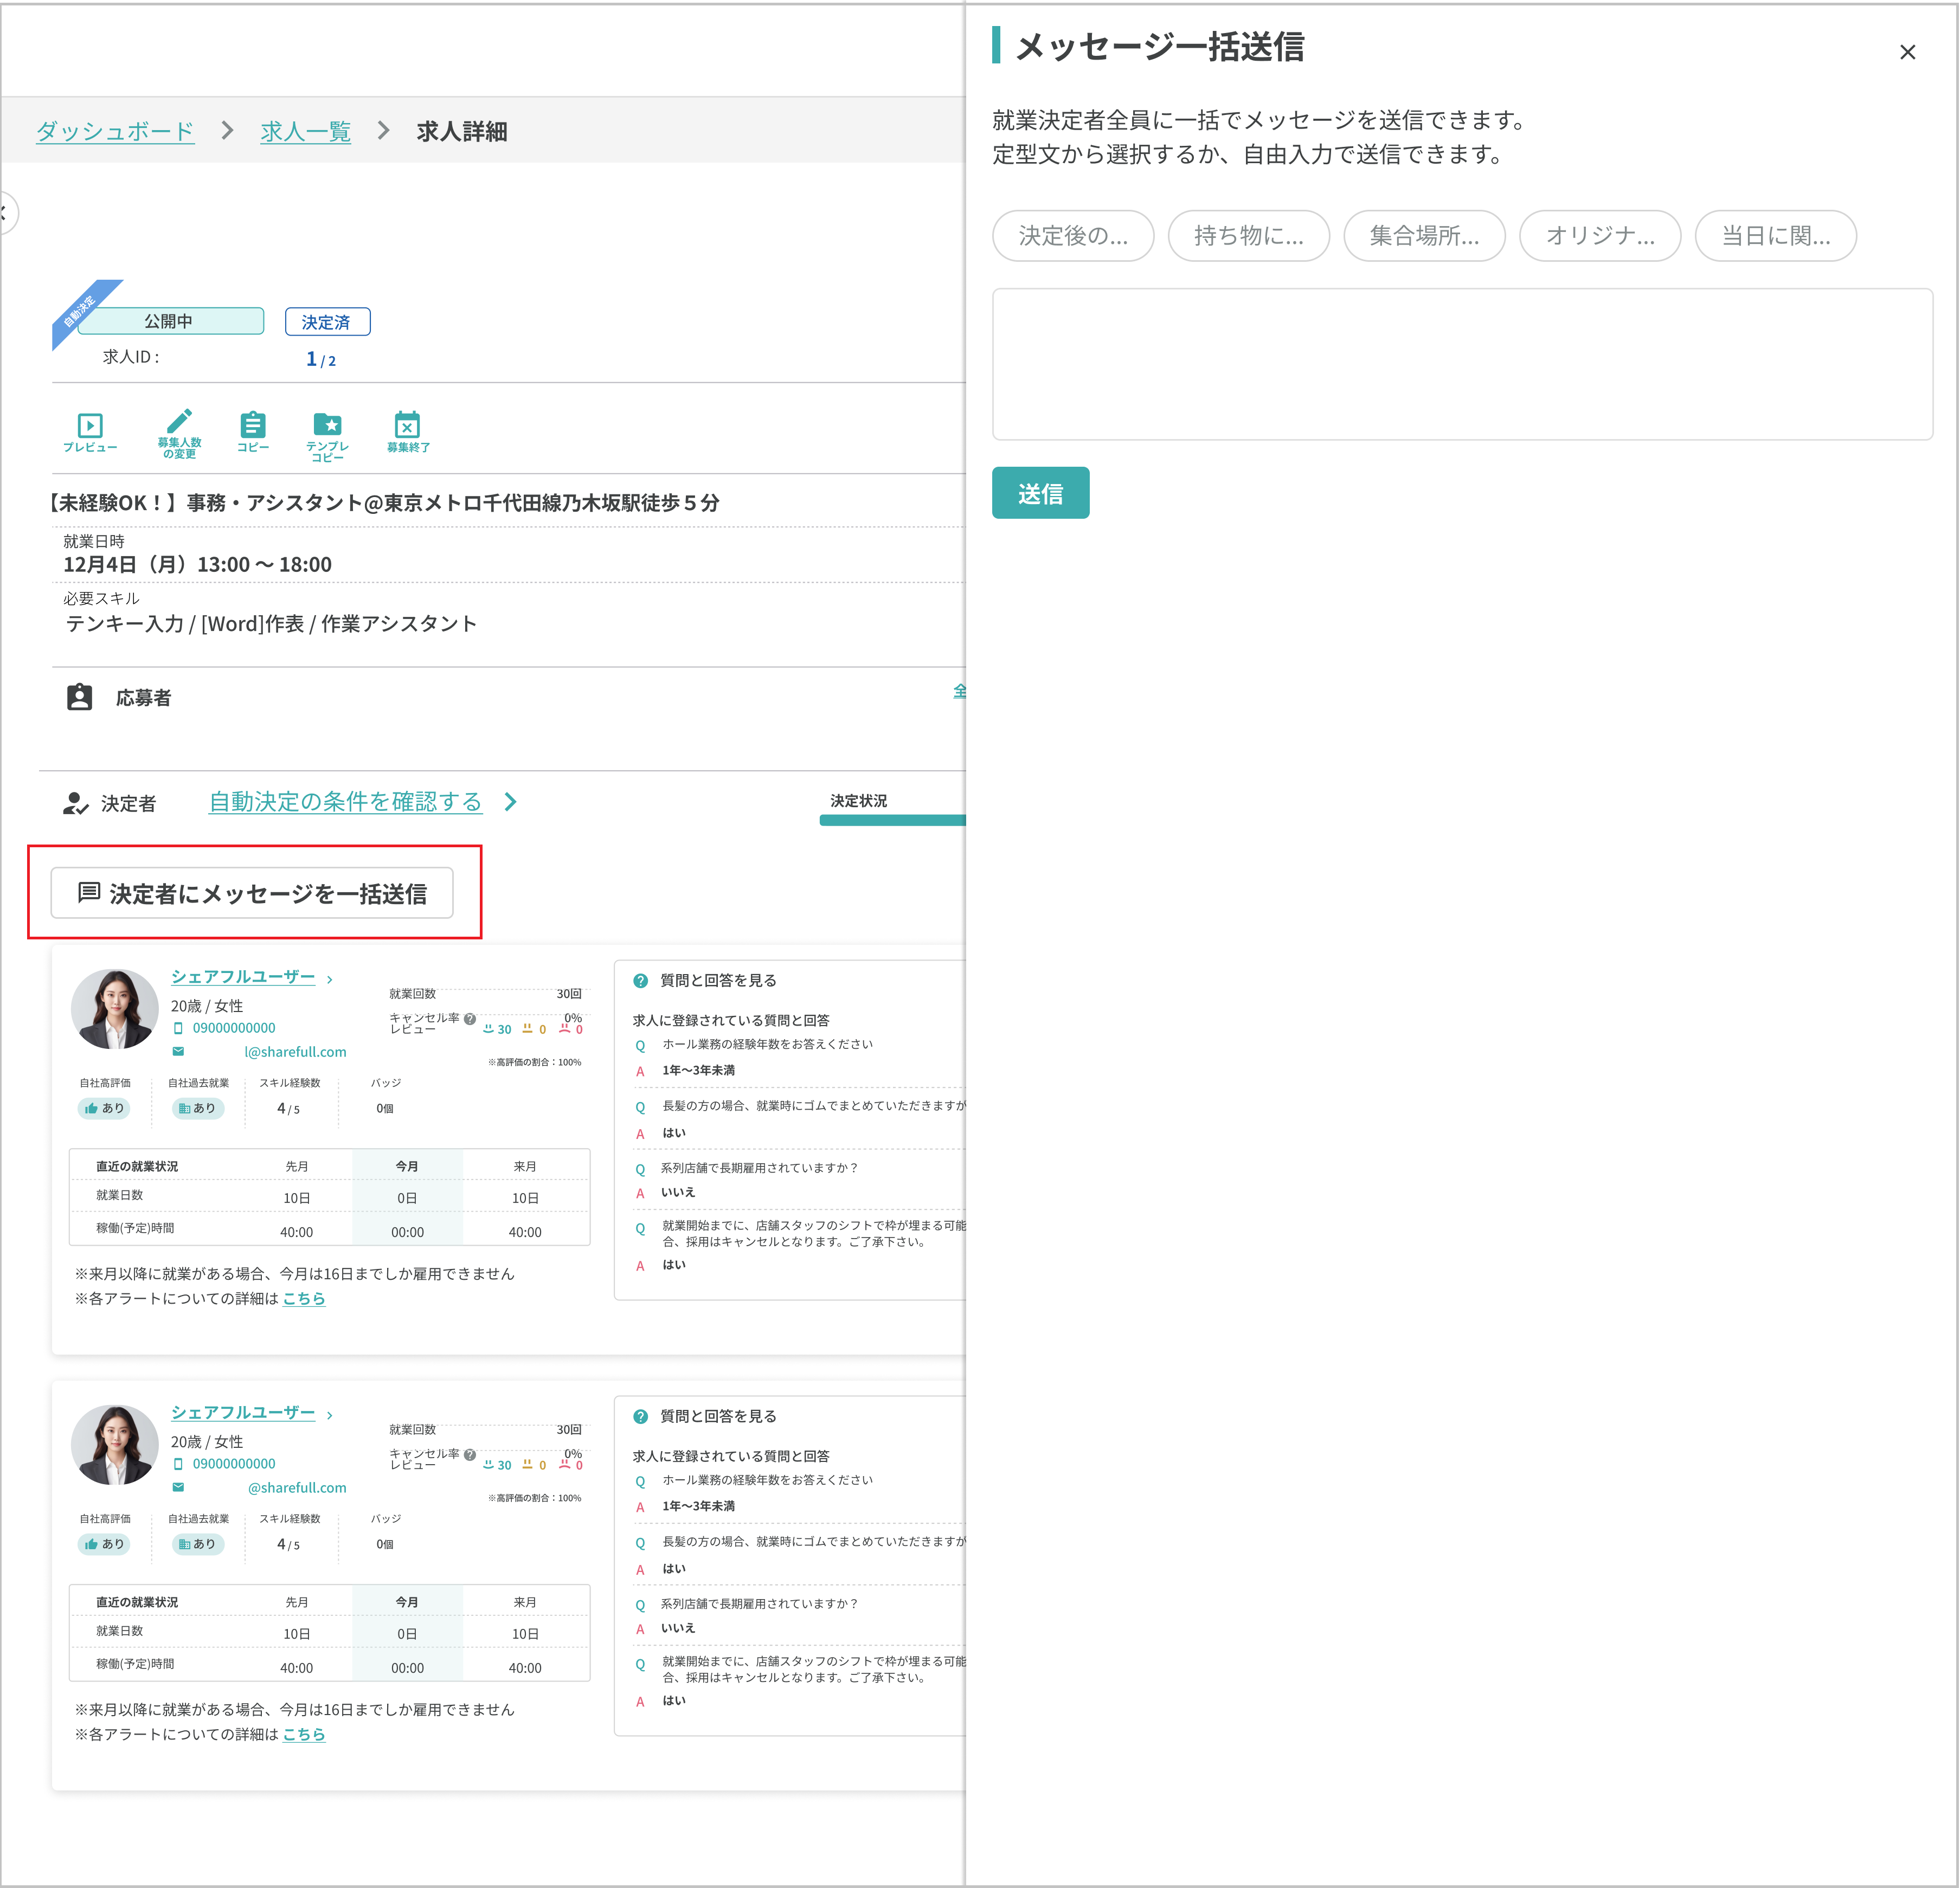Click chevron beside second シェアフルユーザー
The width and height of the screenshot is (1960, 1888).
[330, 1416]
